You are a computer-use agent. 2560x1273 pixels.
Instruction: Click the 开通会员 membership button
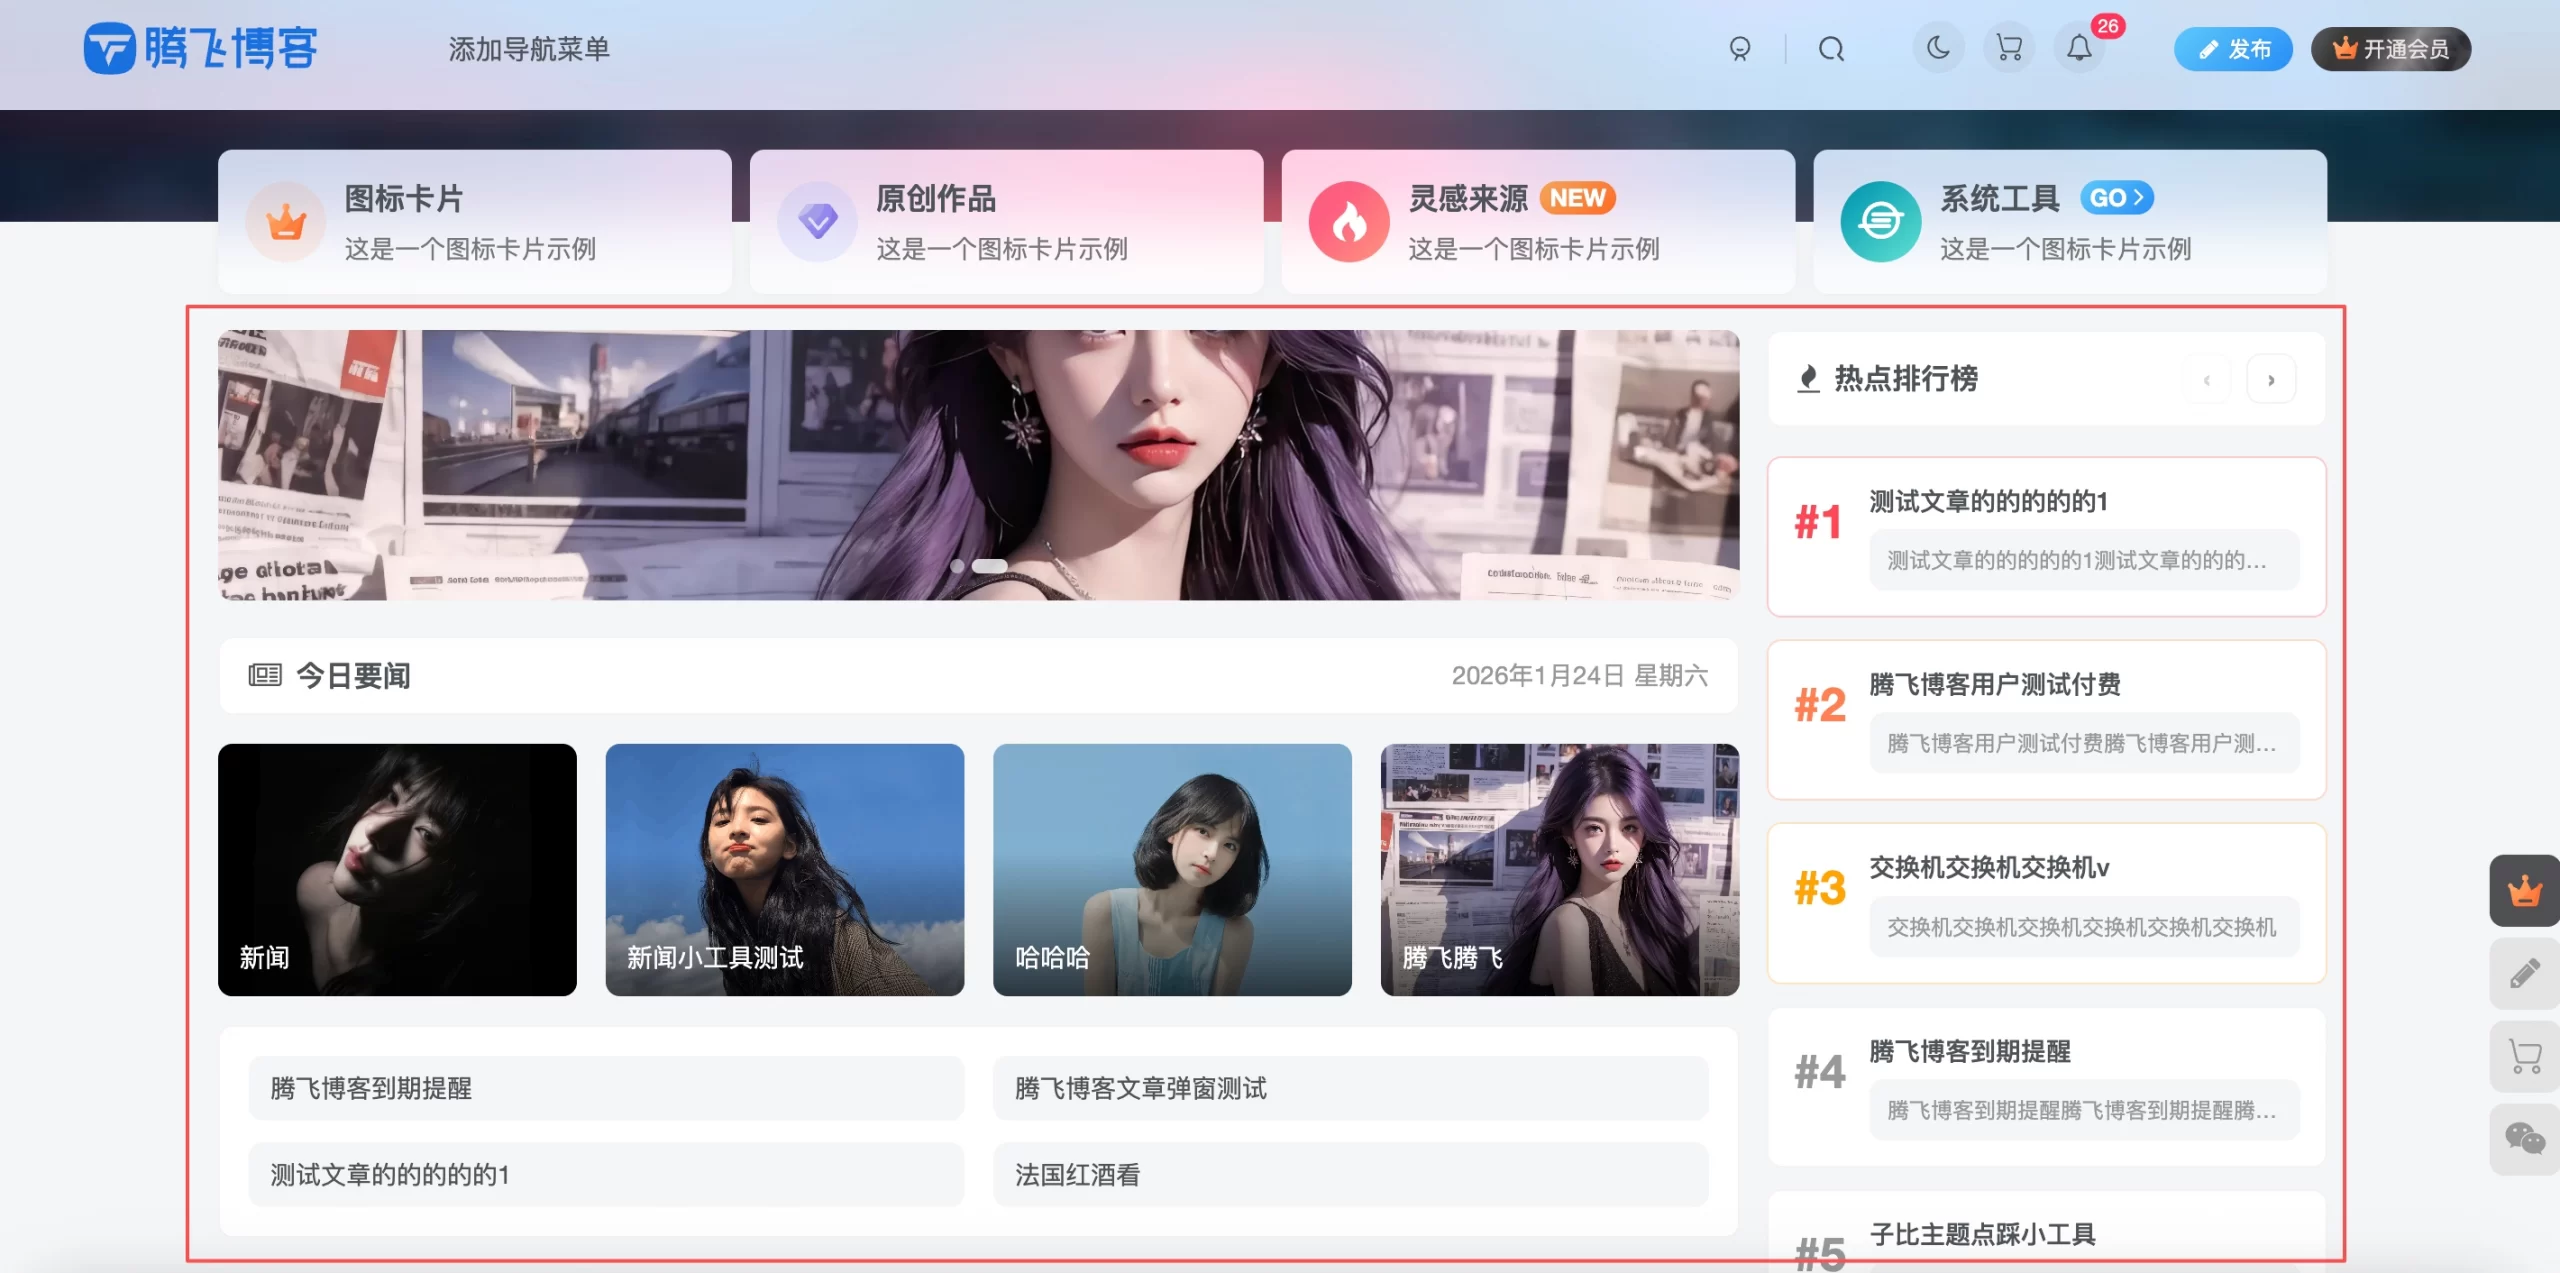pyautogui.click(x=2391, y=48)
